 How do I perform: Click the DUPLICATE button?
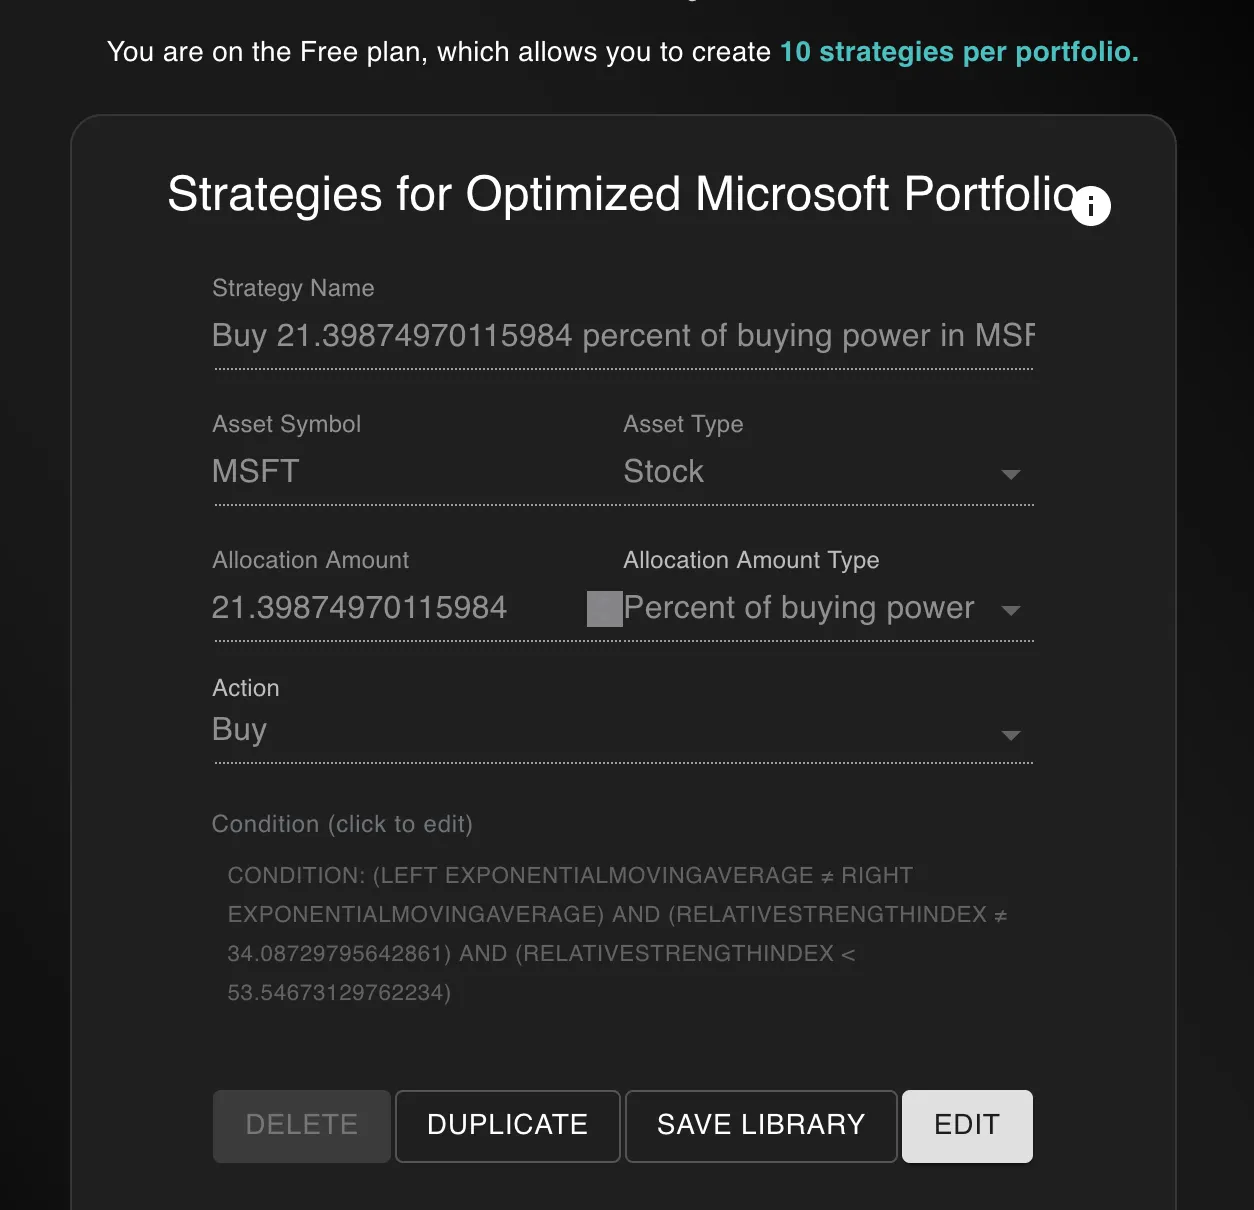[x=508, y=1126]
